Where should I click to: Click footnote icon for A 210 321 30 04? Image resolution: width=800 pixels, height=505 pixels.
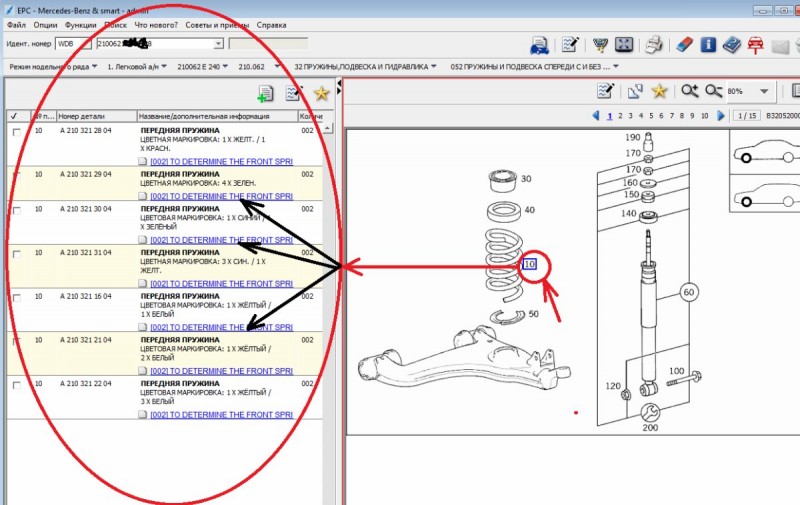coord(143,240)
